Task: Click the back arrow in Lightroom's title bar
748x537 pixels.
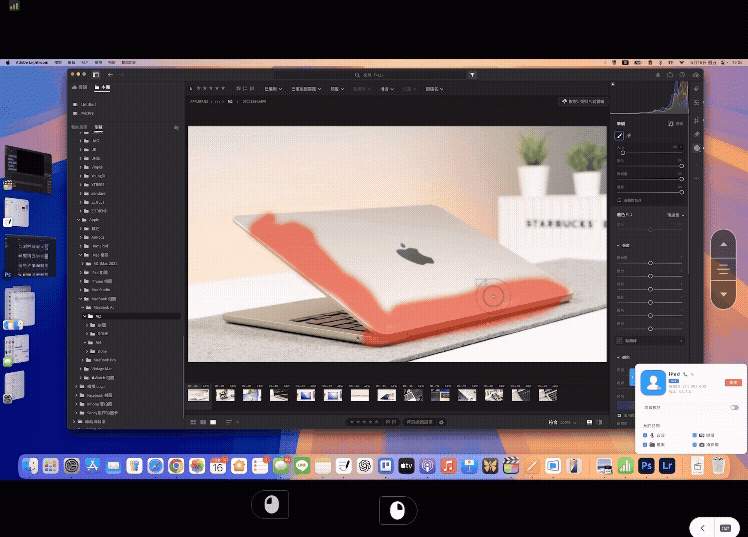Action: click(x=110, y=75)
